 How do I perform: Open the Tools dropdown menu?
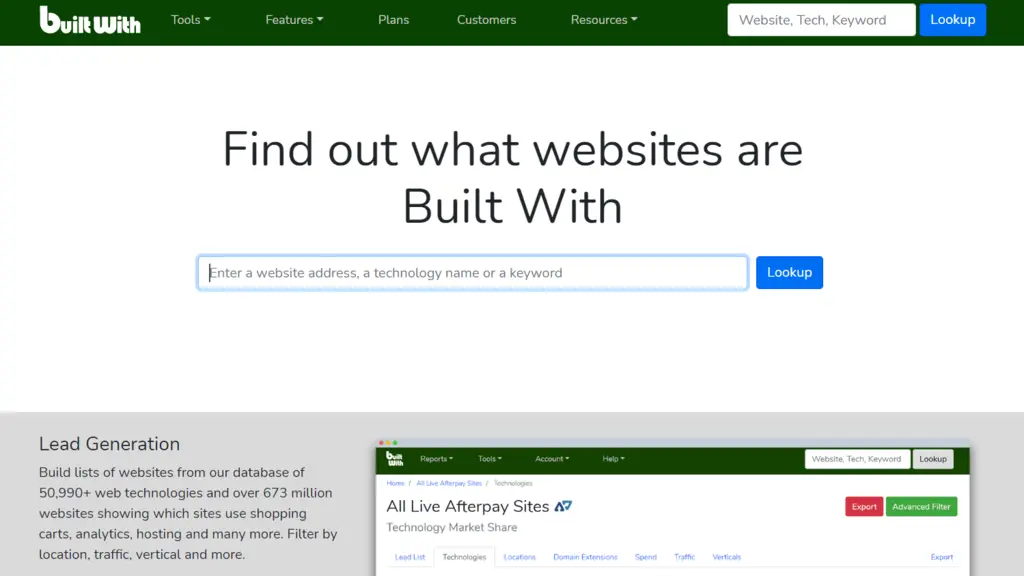pyautogui.click(x=190, y=19)
